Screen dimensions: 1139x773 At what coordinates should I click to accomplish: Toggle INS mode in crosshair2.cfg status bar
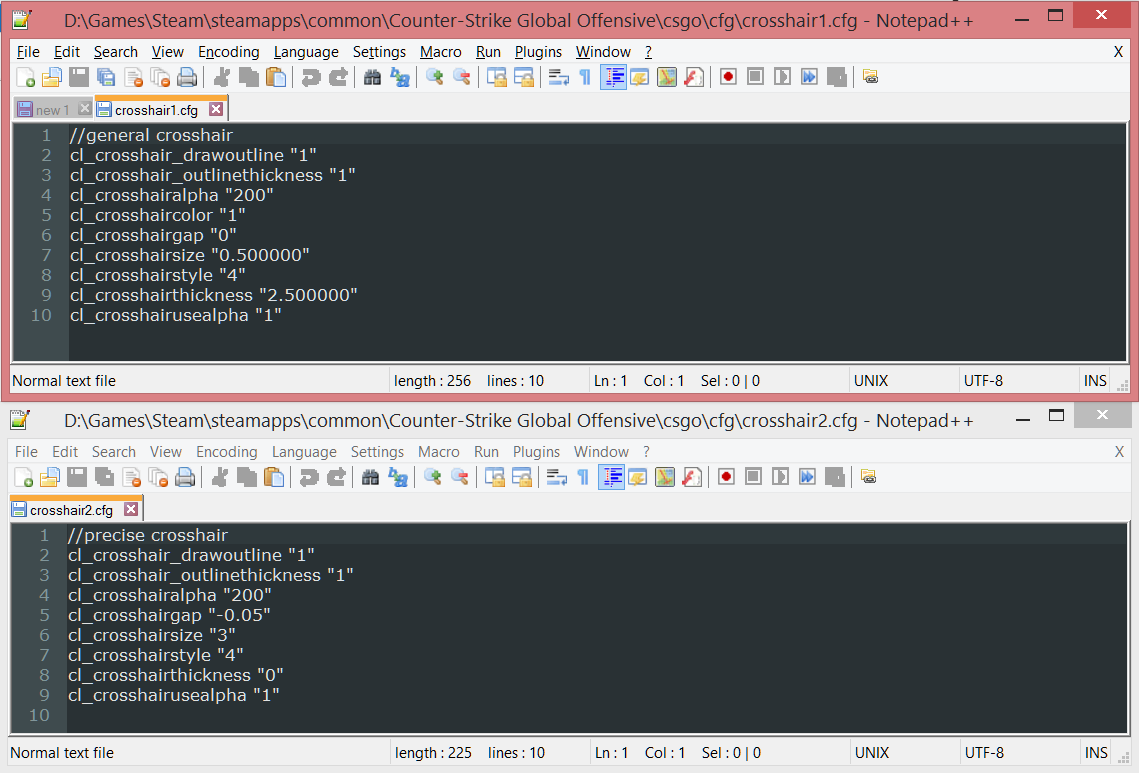click(x=1095, y=753)
